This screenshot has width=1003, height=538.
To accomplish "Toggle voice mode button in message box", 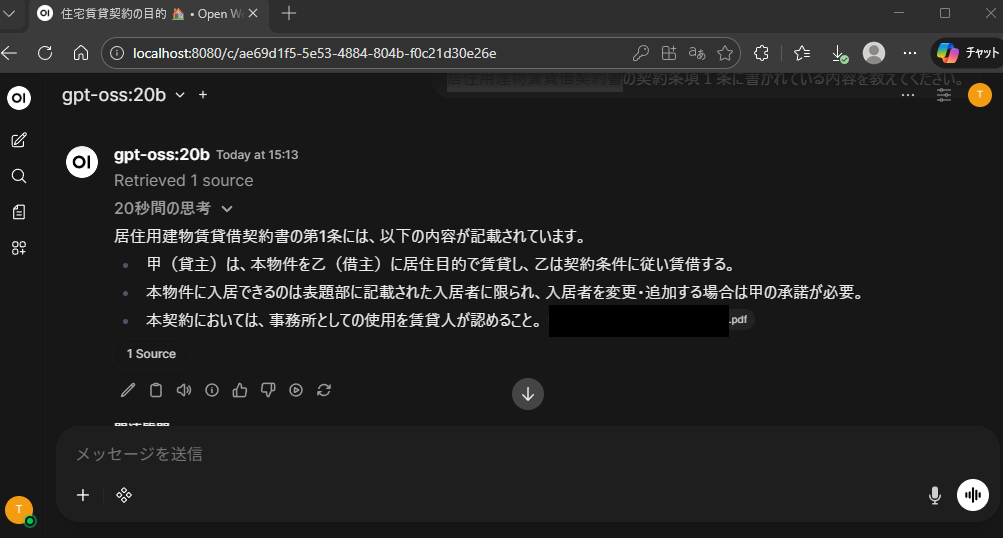I will point(972,495).
